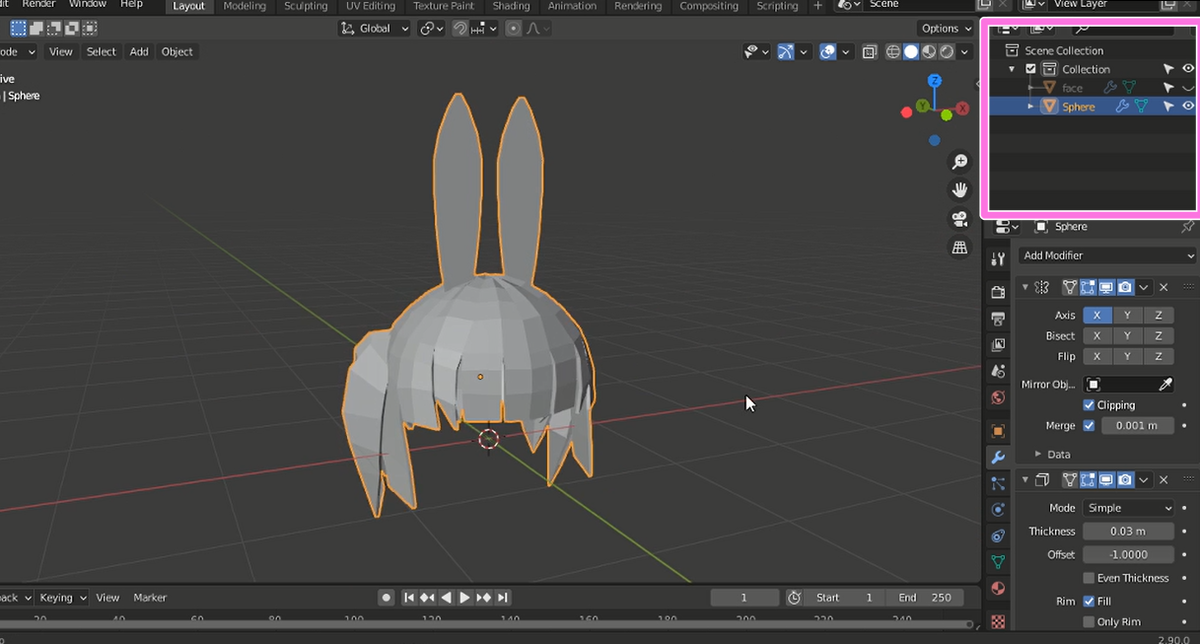Toggle proportional editing icon
1200x644 pixels.
point(513,28)
